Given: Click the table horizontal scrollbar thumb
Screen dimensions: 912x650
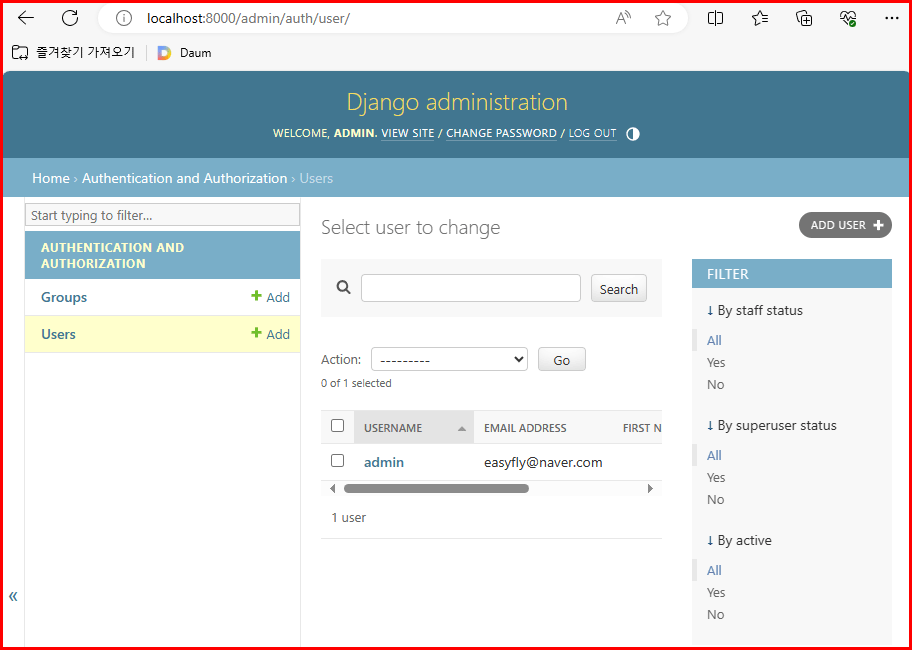Looking at the screenshot, I should (x=436, y=489).
